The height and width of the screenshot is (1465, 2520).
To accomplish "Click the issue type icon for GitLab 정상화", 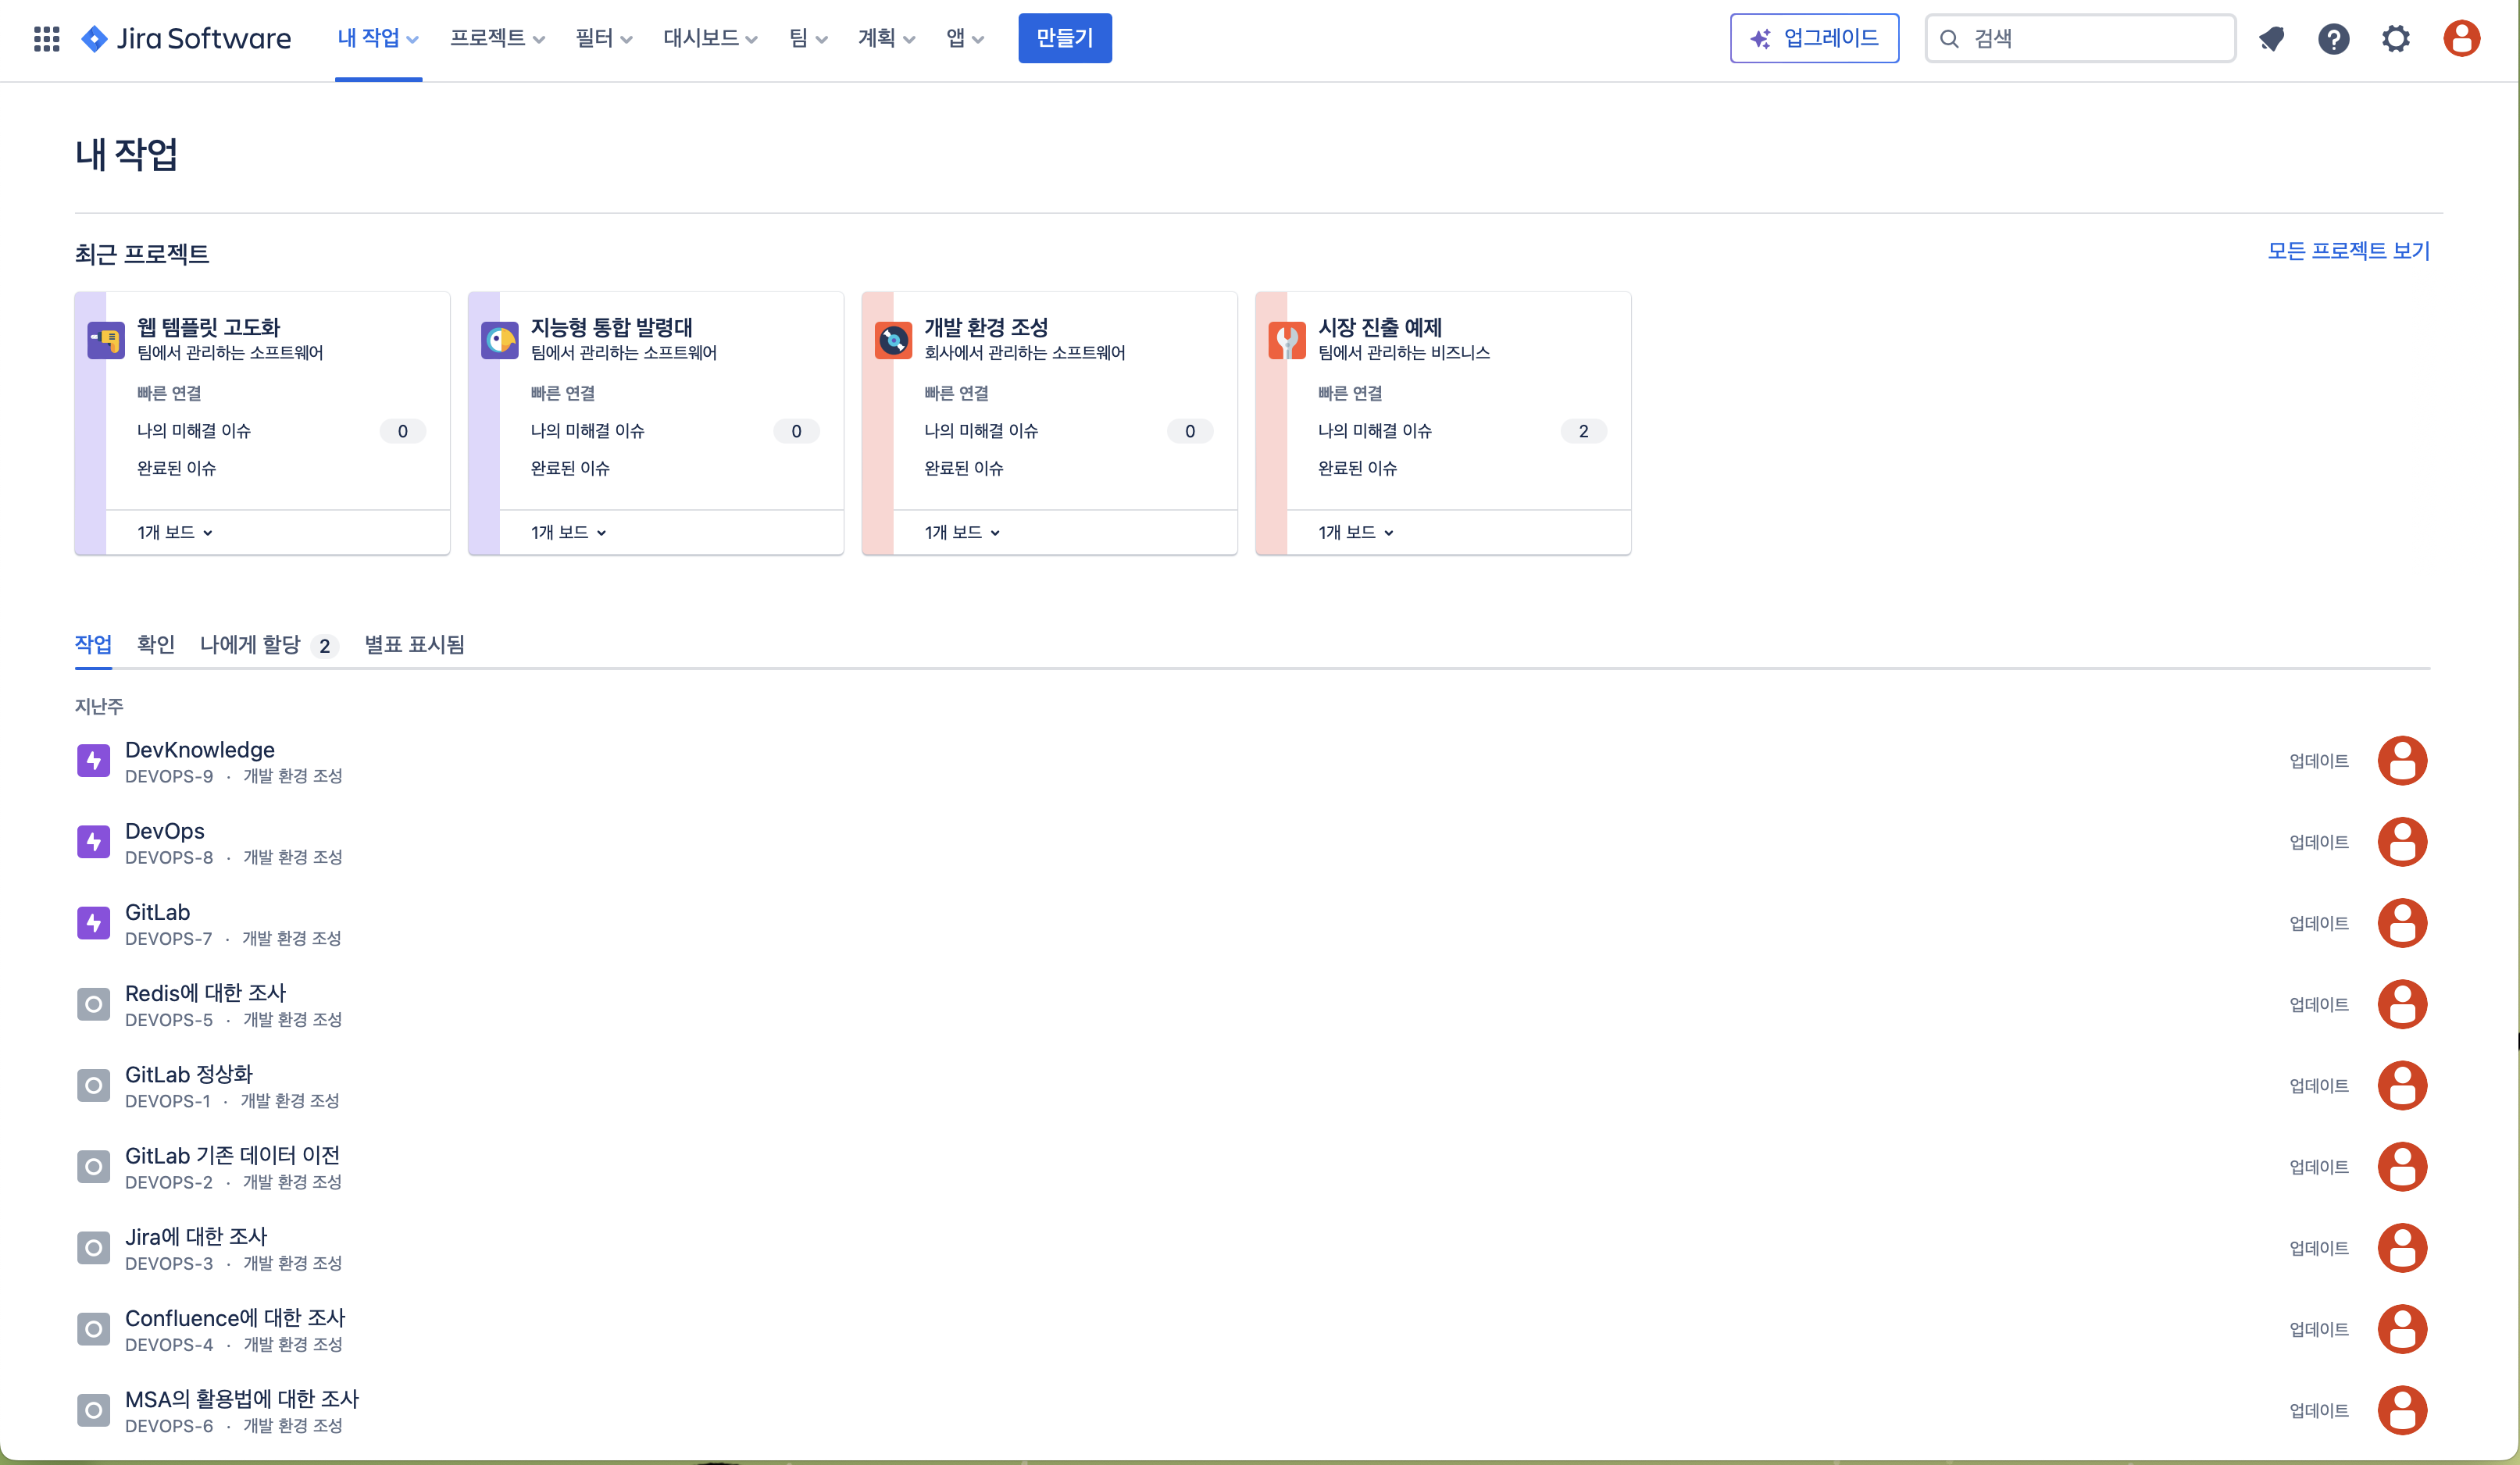I will (x=94, y=1085).
